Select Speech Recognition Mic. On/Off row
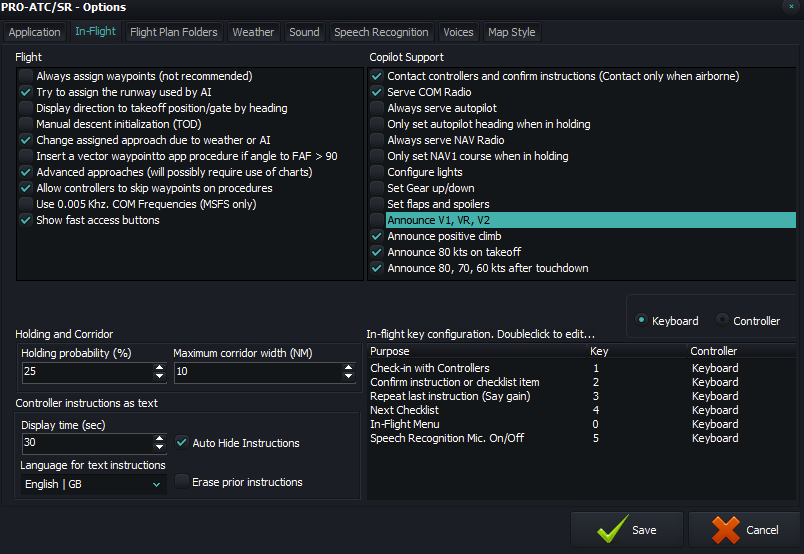This screenshot has width=804, height=554. click(x=581, y=438)
